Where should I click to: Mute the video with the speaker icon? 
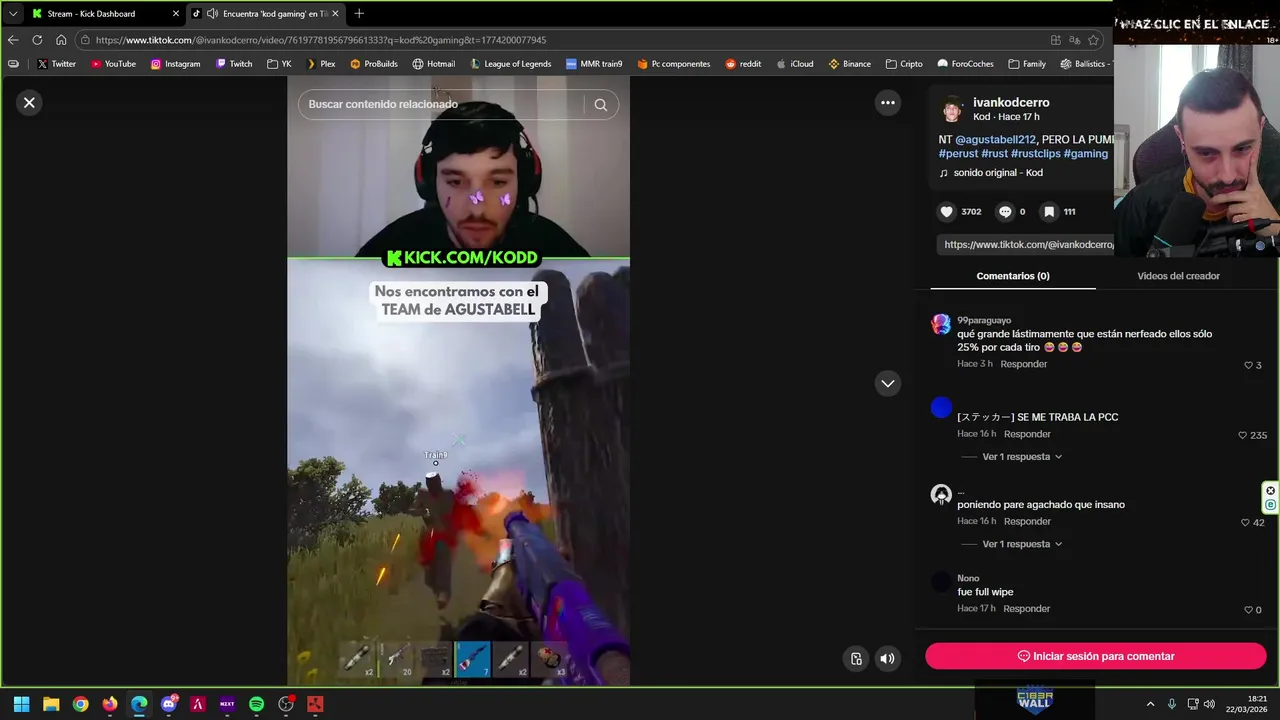887,658
